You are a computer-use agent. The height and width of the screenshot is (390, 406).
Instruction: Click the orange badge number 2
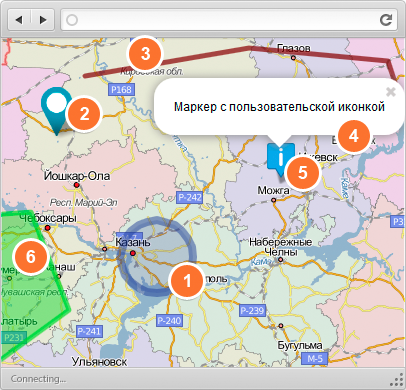coord(84,114)
